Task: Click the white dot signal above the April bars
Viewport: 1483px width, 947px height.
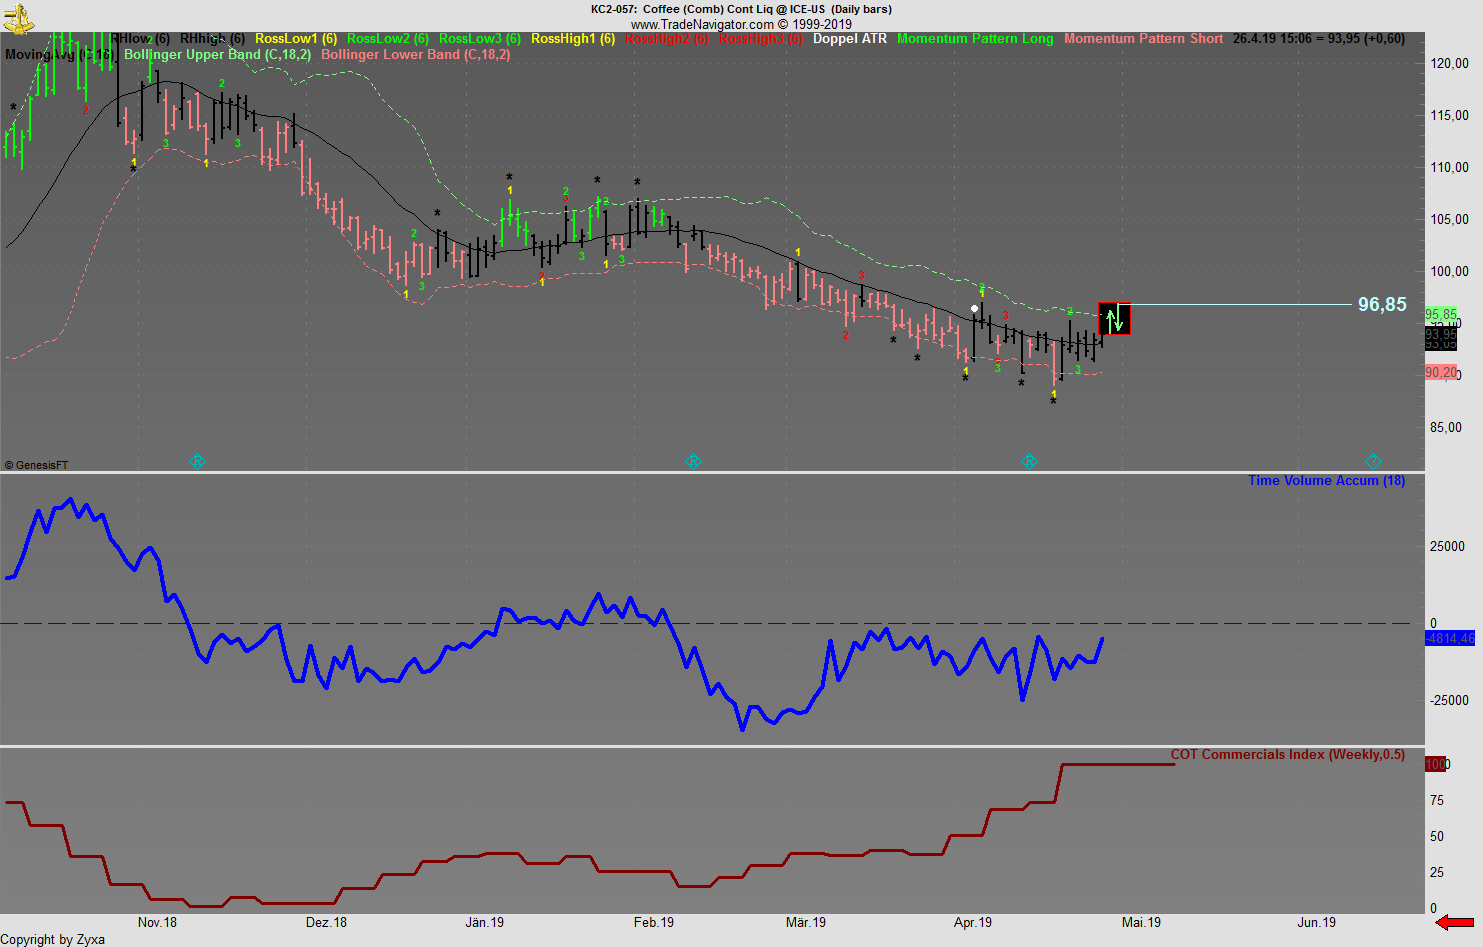Action: click(974, 307)
